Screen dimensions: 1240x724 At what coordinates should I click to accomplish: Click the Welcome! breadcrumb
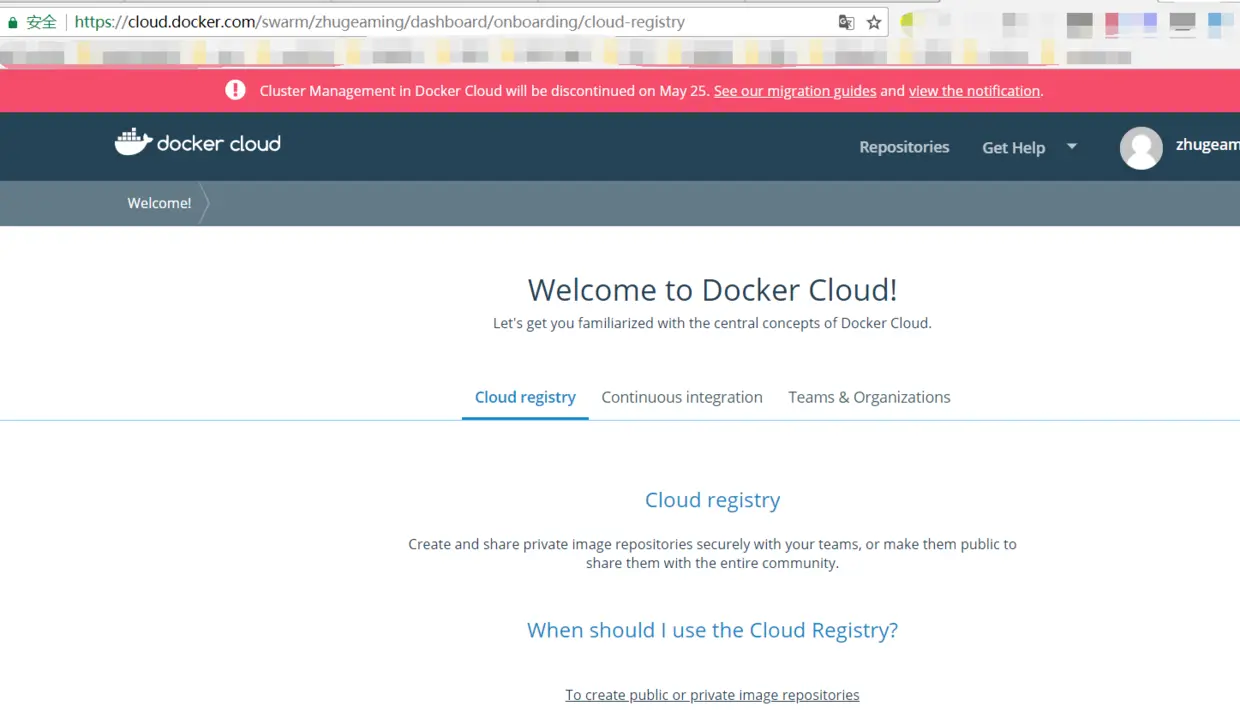click(x=159, y=203)
